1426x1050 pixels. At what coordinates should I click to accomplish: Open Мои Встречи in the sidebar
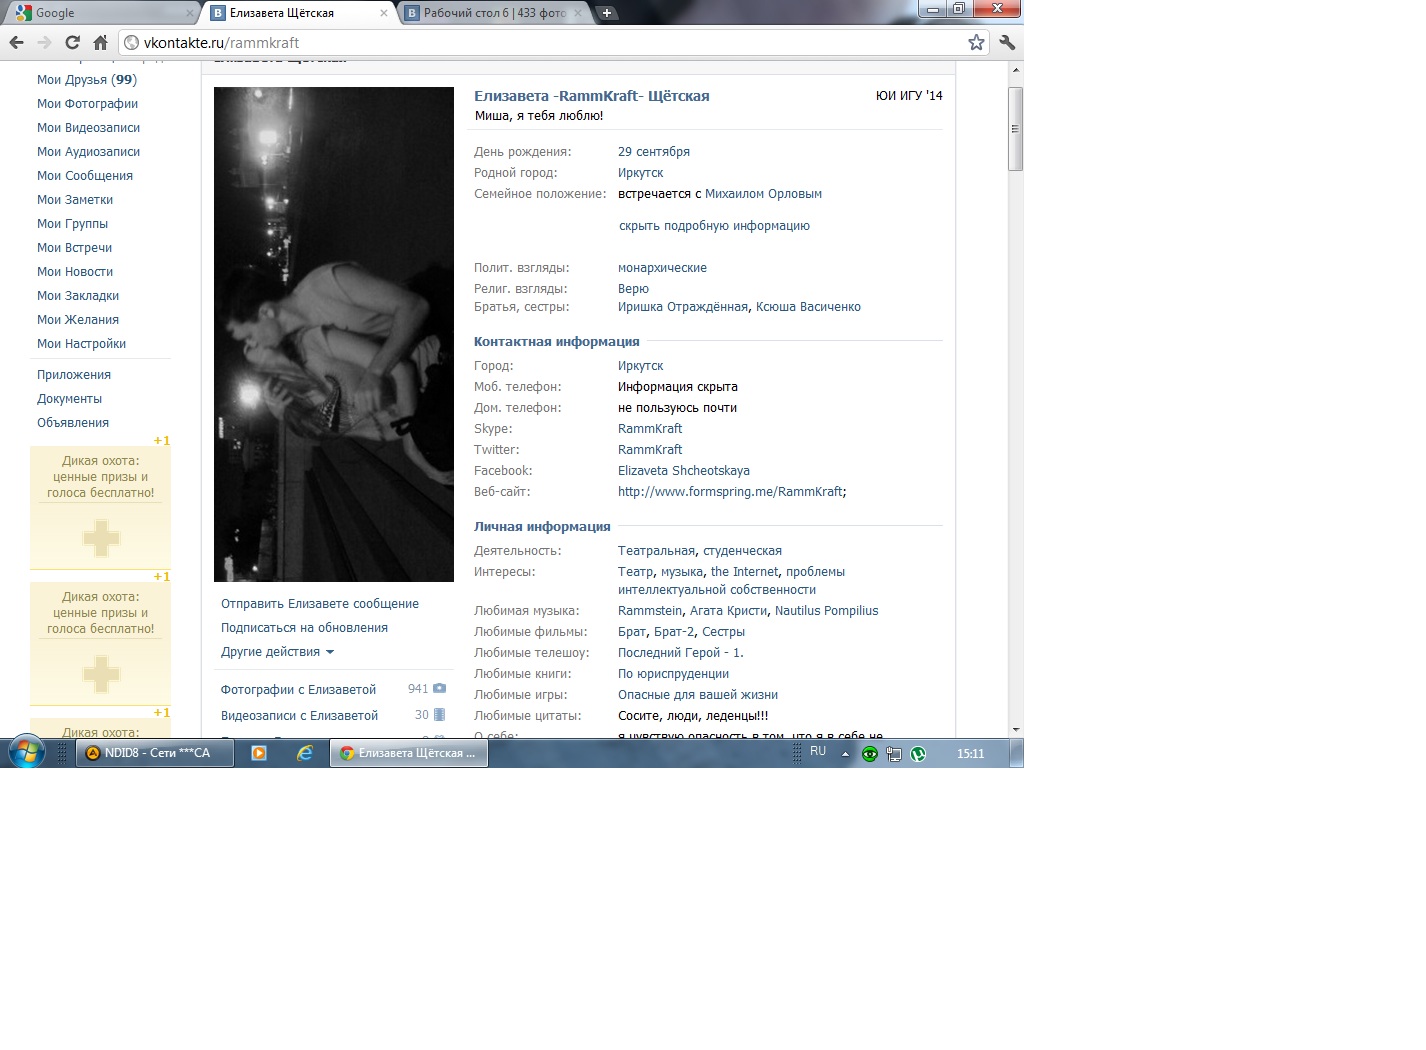[x=74, y=248]
